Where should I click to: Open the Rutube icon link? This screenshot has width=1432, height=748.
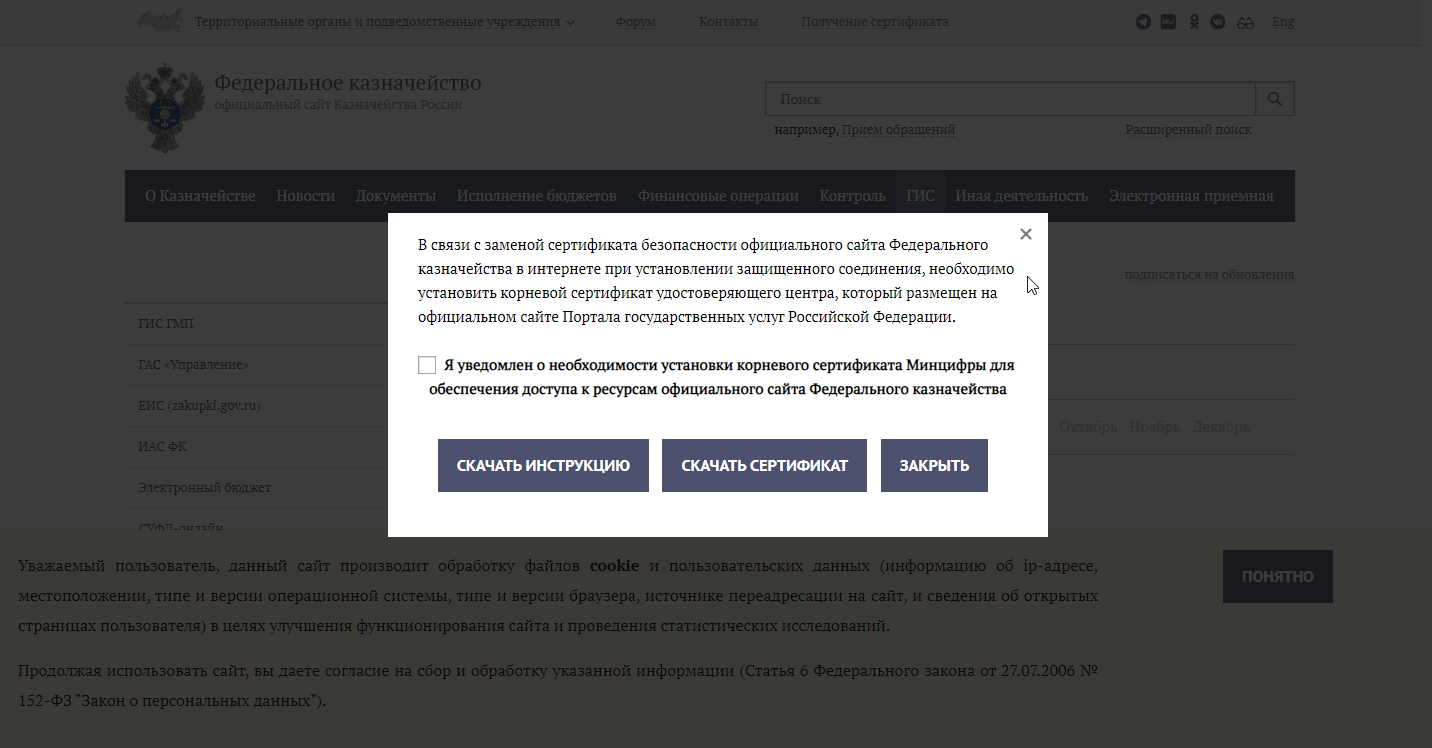coord(1168,22)
